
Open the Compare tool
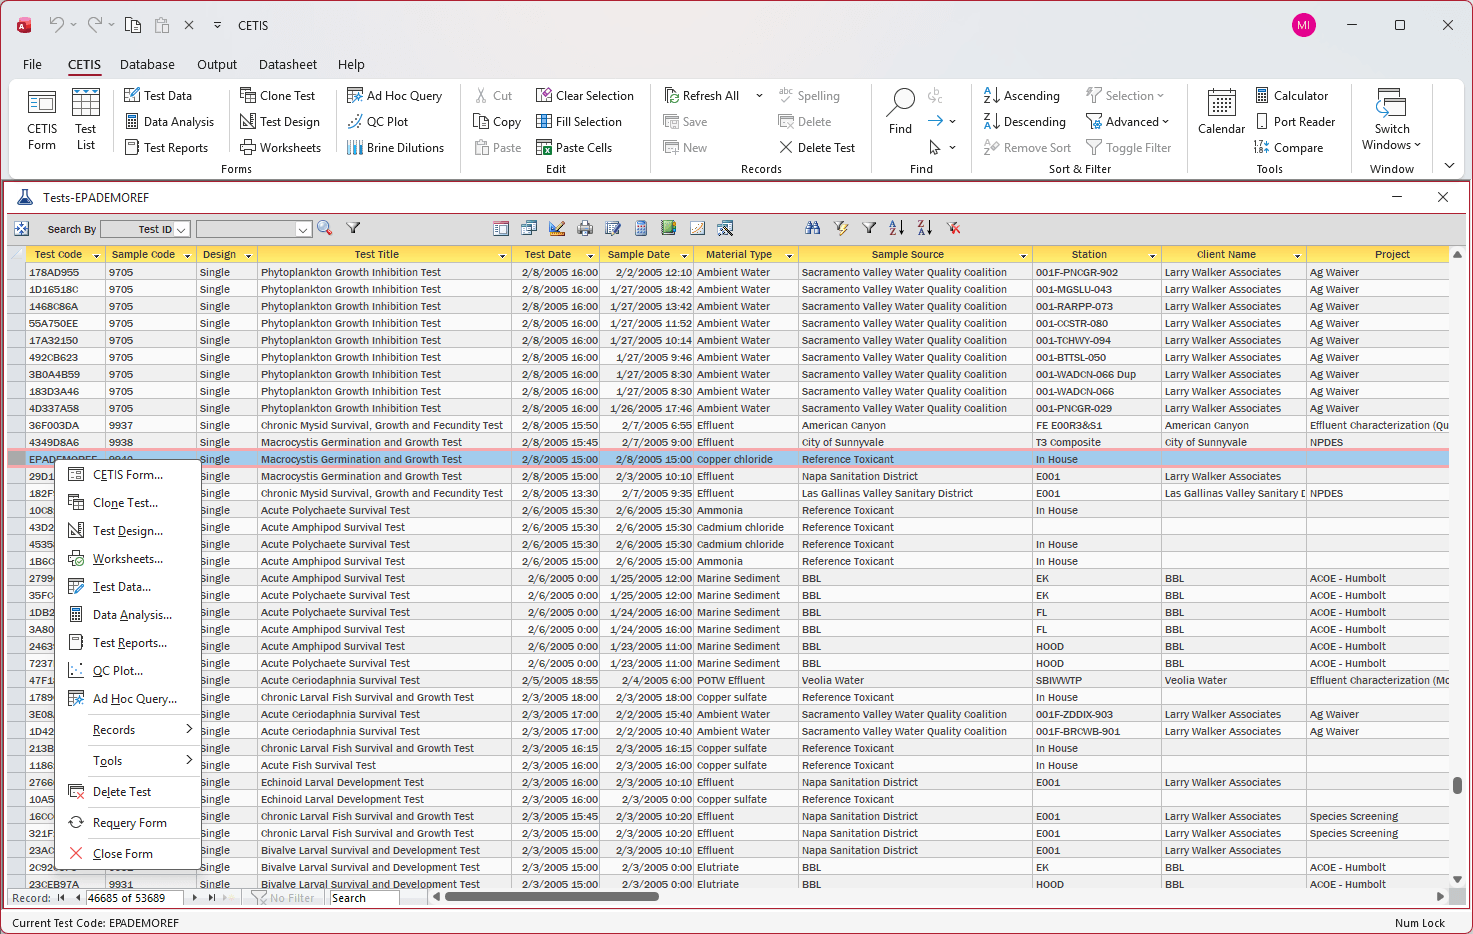(1288, 148)
